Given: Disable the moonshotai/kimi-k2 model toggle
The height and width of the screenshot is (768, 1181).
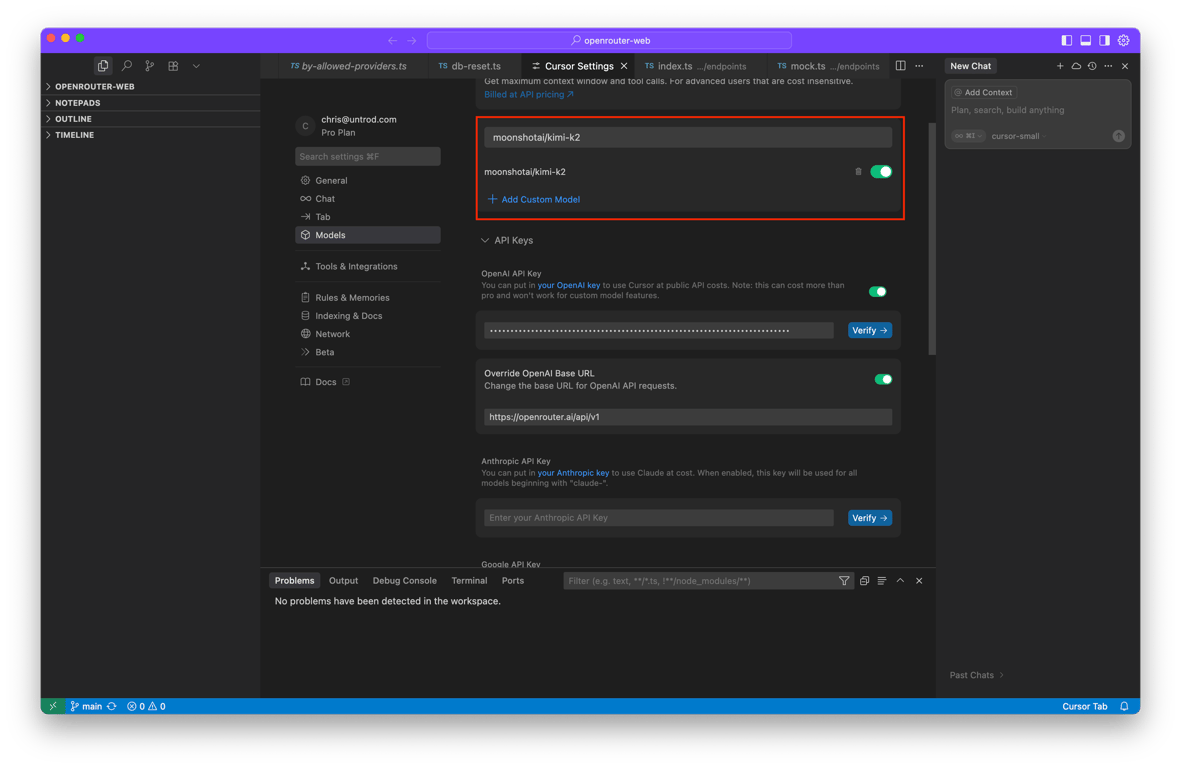Looking at the screenshot, I should pyautogui.click(x=881, y=172).
